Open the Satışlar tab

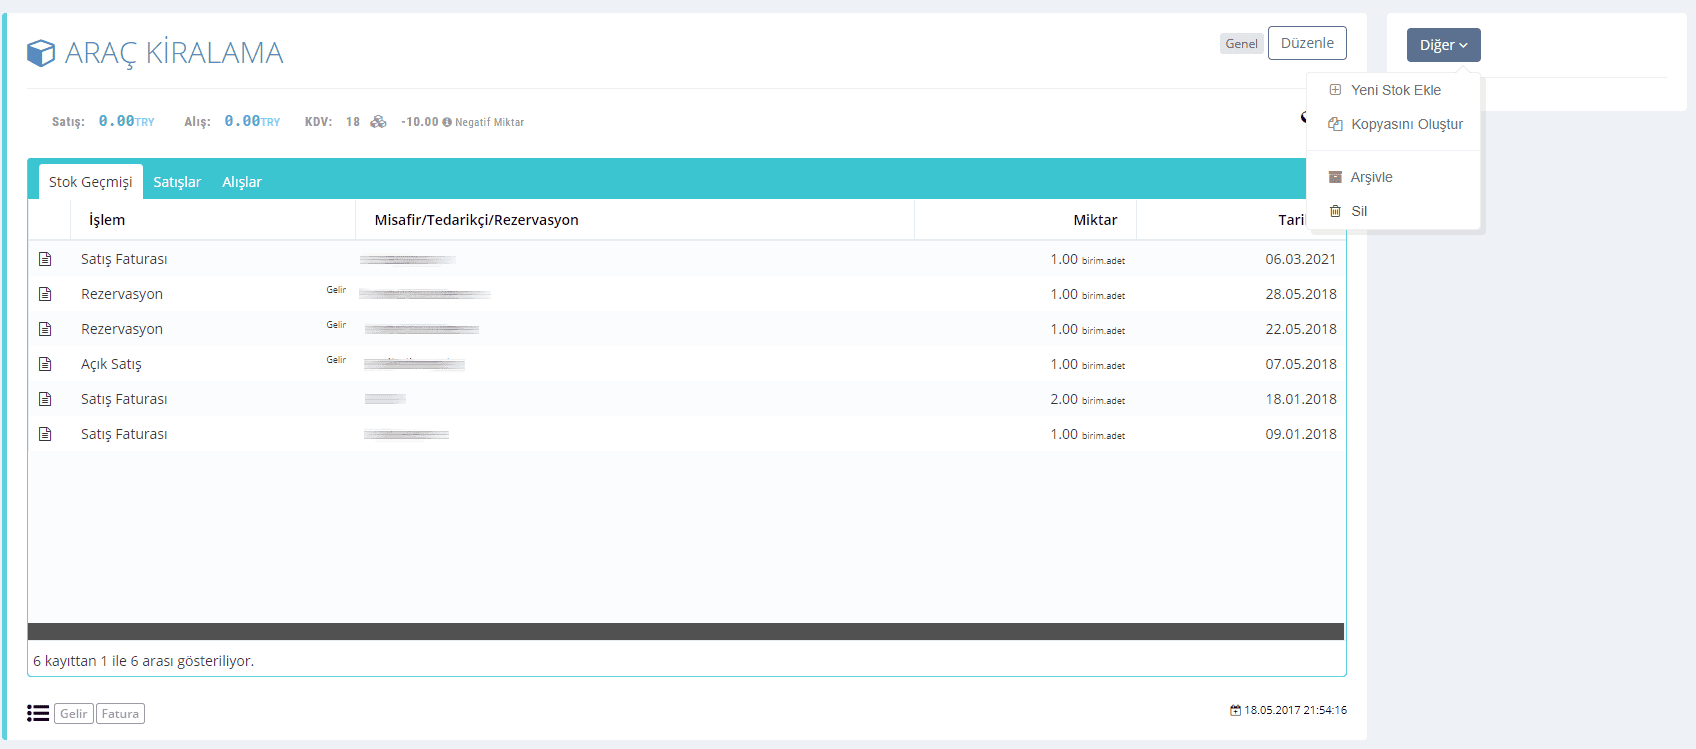[x=177, y=182]
